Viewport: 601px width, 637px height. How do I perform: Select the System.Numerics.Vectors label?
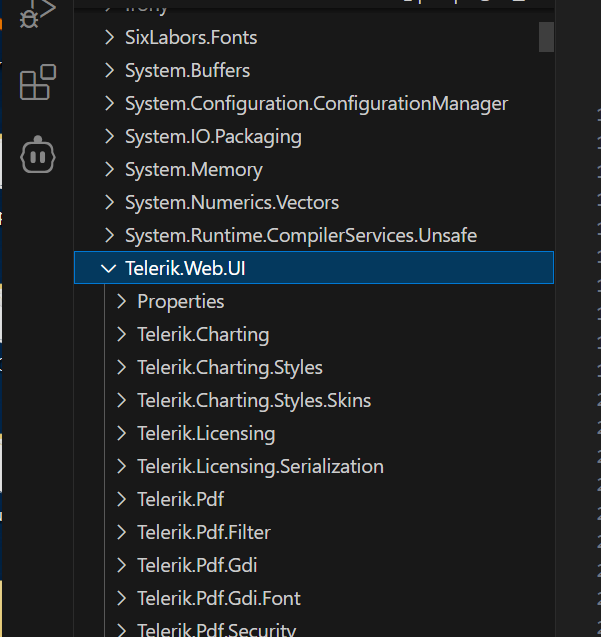tap(232, 202)
